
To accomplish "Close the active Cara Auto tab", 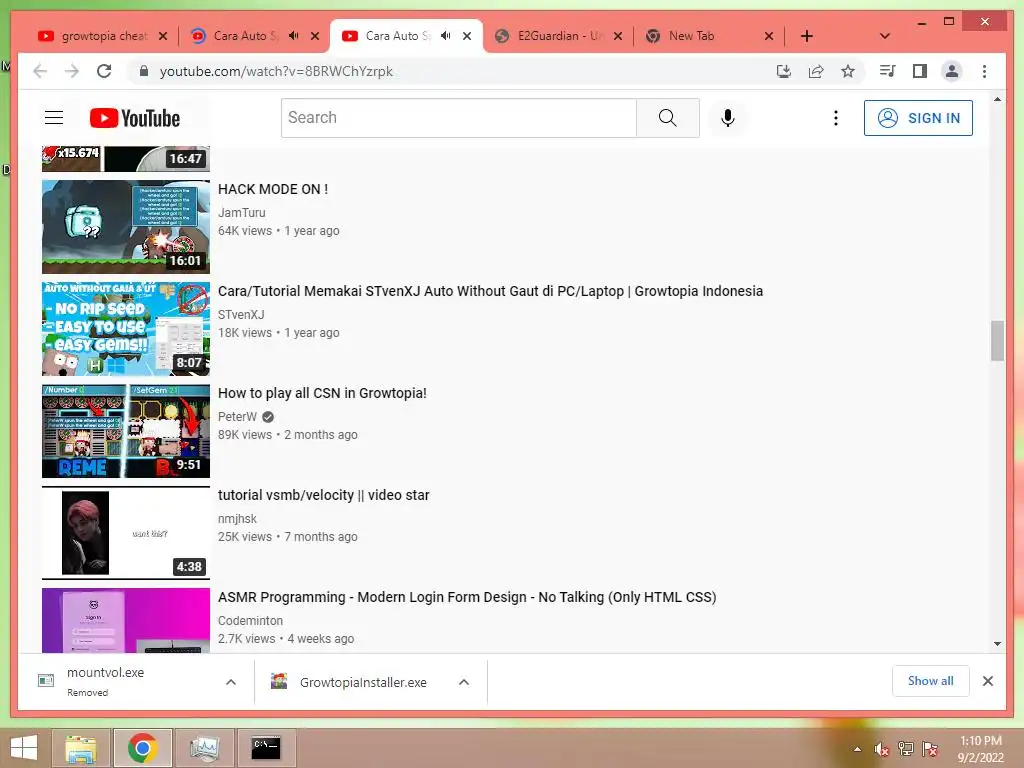I will coord(467,36).
